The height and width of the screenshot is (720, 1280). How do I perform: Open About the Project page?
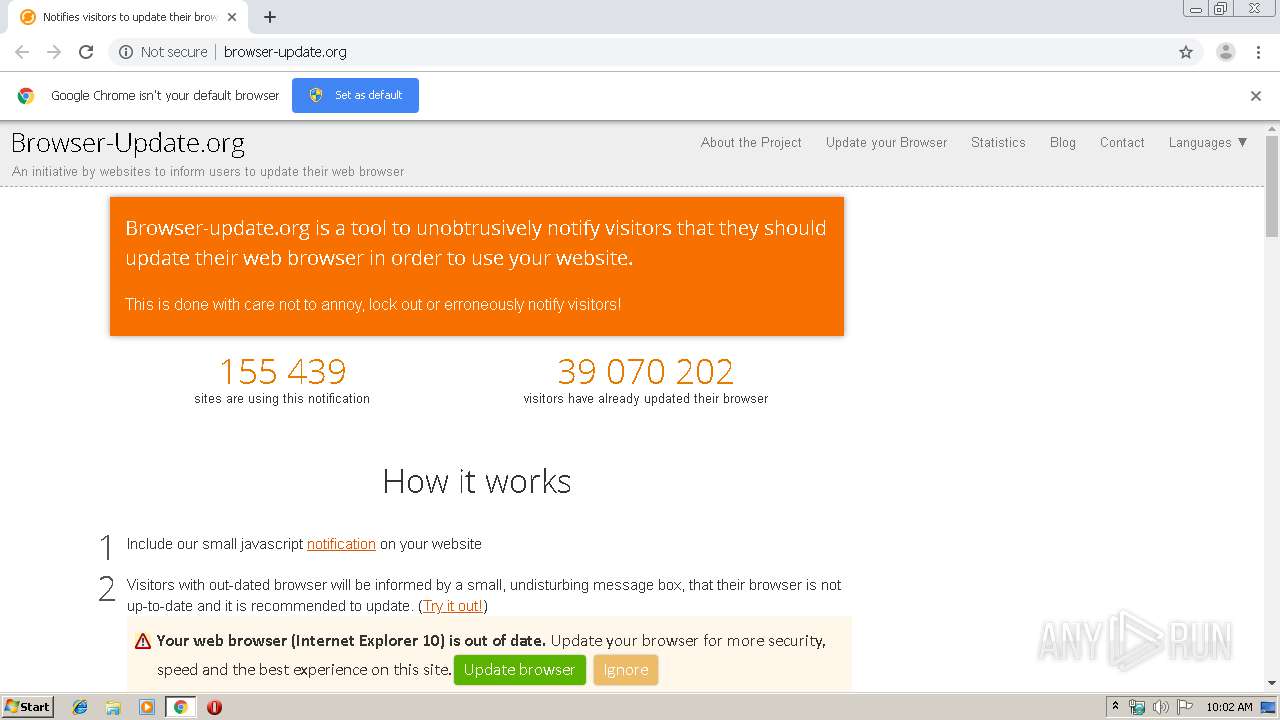[x=751, y=143]
